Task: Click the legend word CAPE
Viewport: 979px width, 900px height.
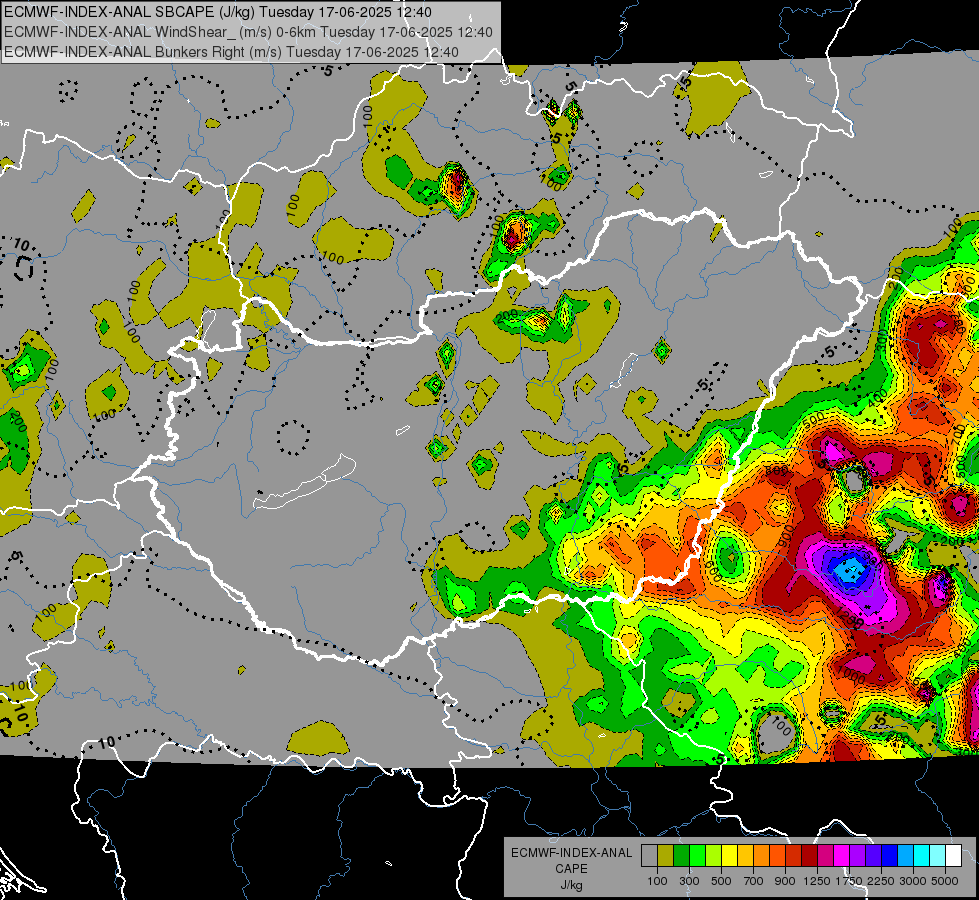Action: point(571,869)
